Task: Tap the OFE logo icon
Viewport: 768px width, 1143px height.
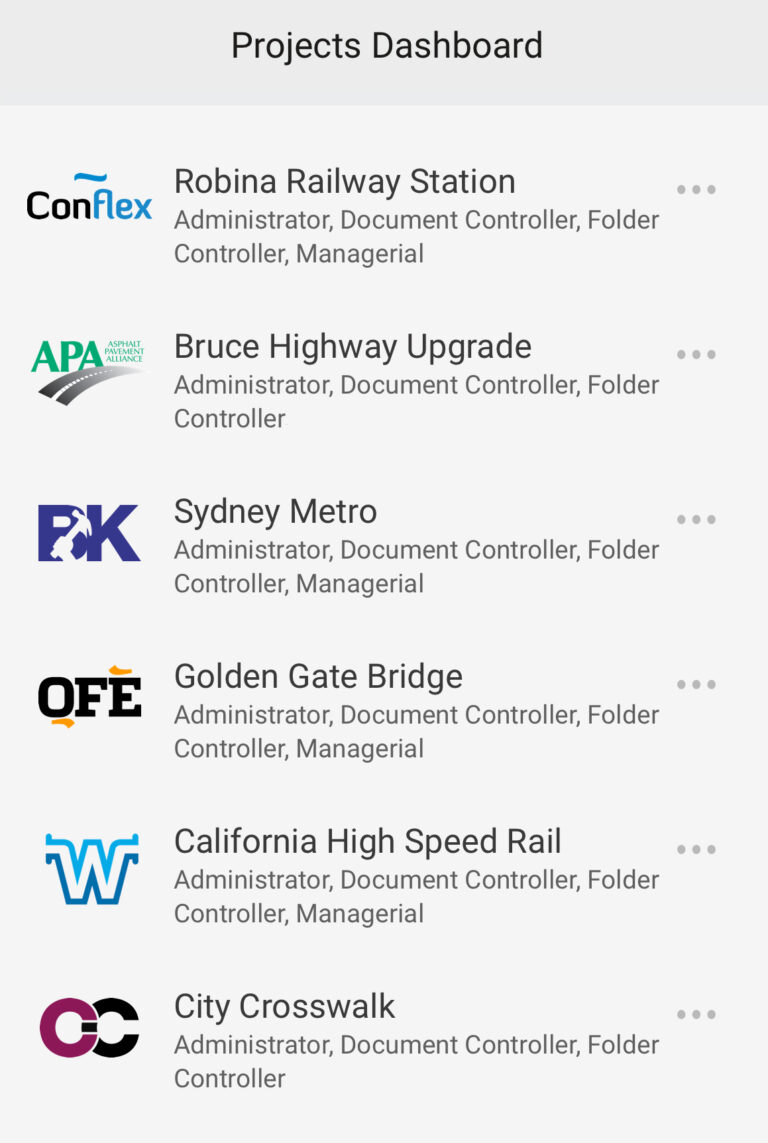Action: pyautogui.click(x=89, y=696)
